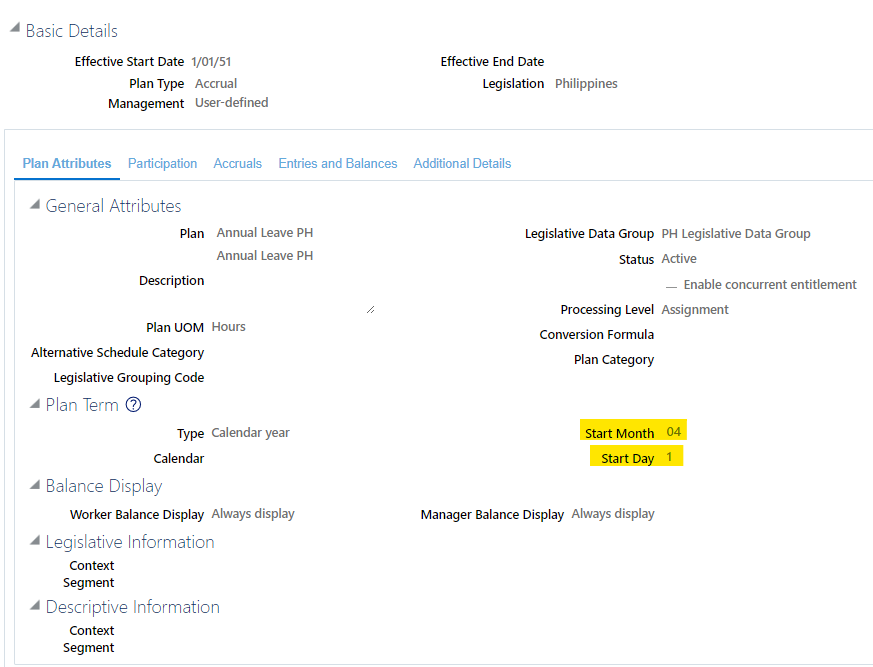Click the Conversion Formula label
This screenshot has height=667, width=873.
[x=596, y=335]
